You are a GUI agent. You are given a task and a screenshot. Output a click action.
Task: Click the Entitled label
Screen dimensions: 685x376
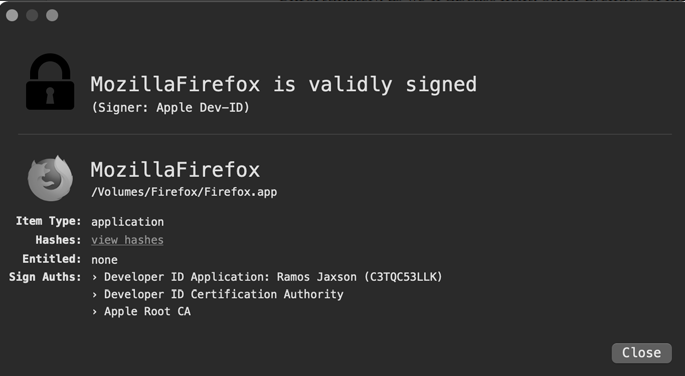point(52,259)
